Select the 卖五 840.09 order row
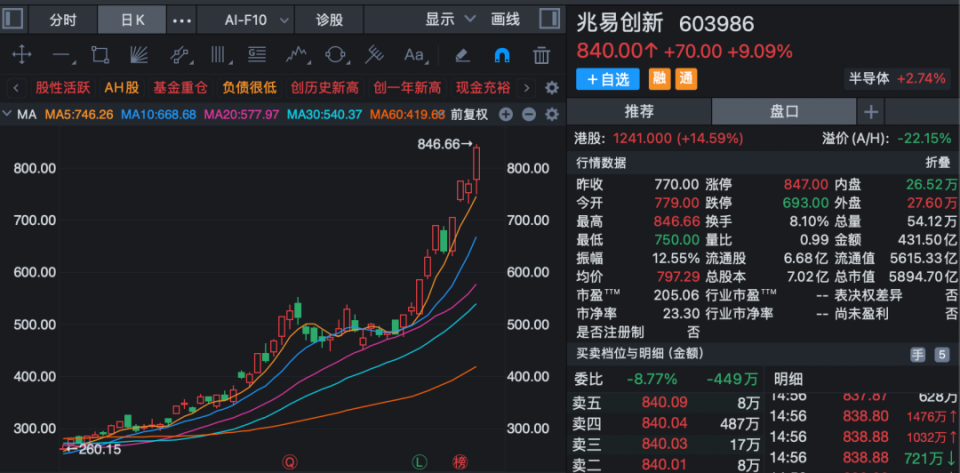Viewport: 960px width, 473px height. pos(666,403)
